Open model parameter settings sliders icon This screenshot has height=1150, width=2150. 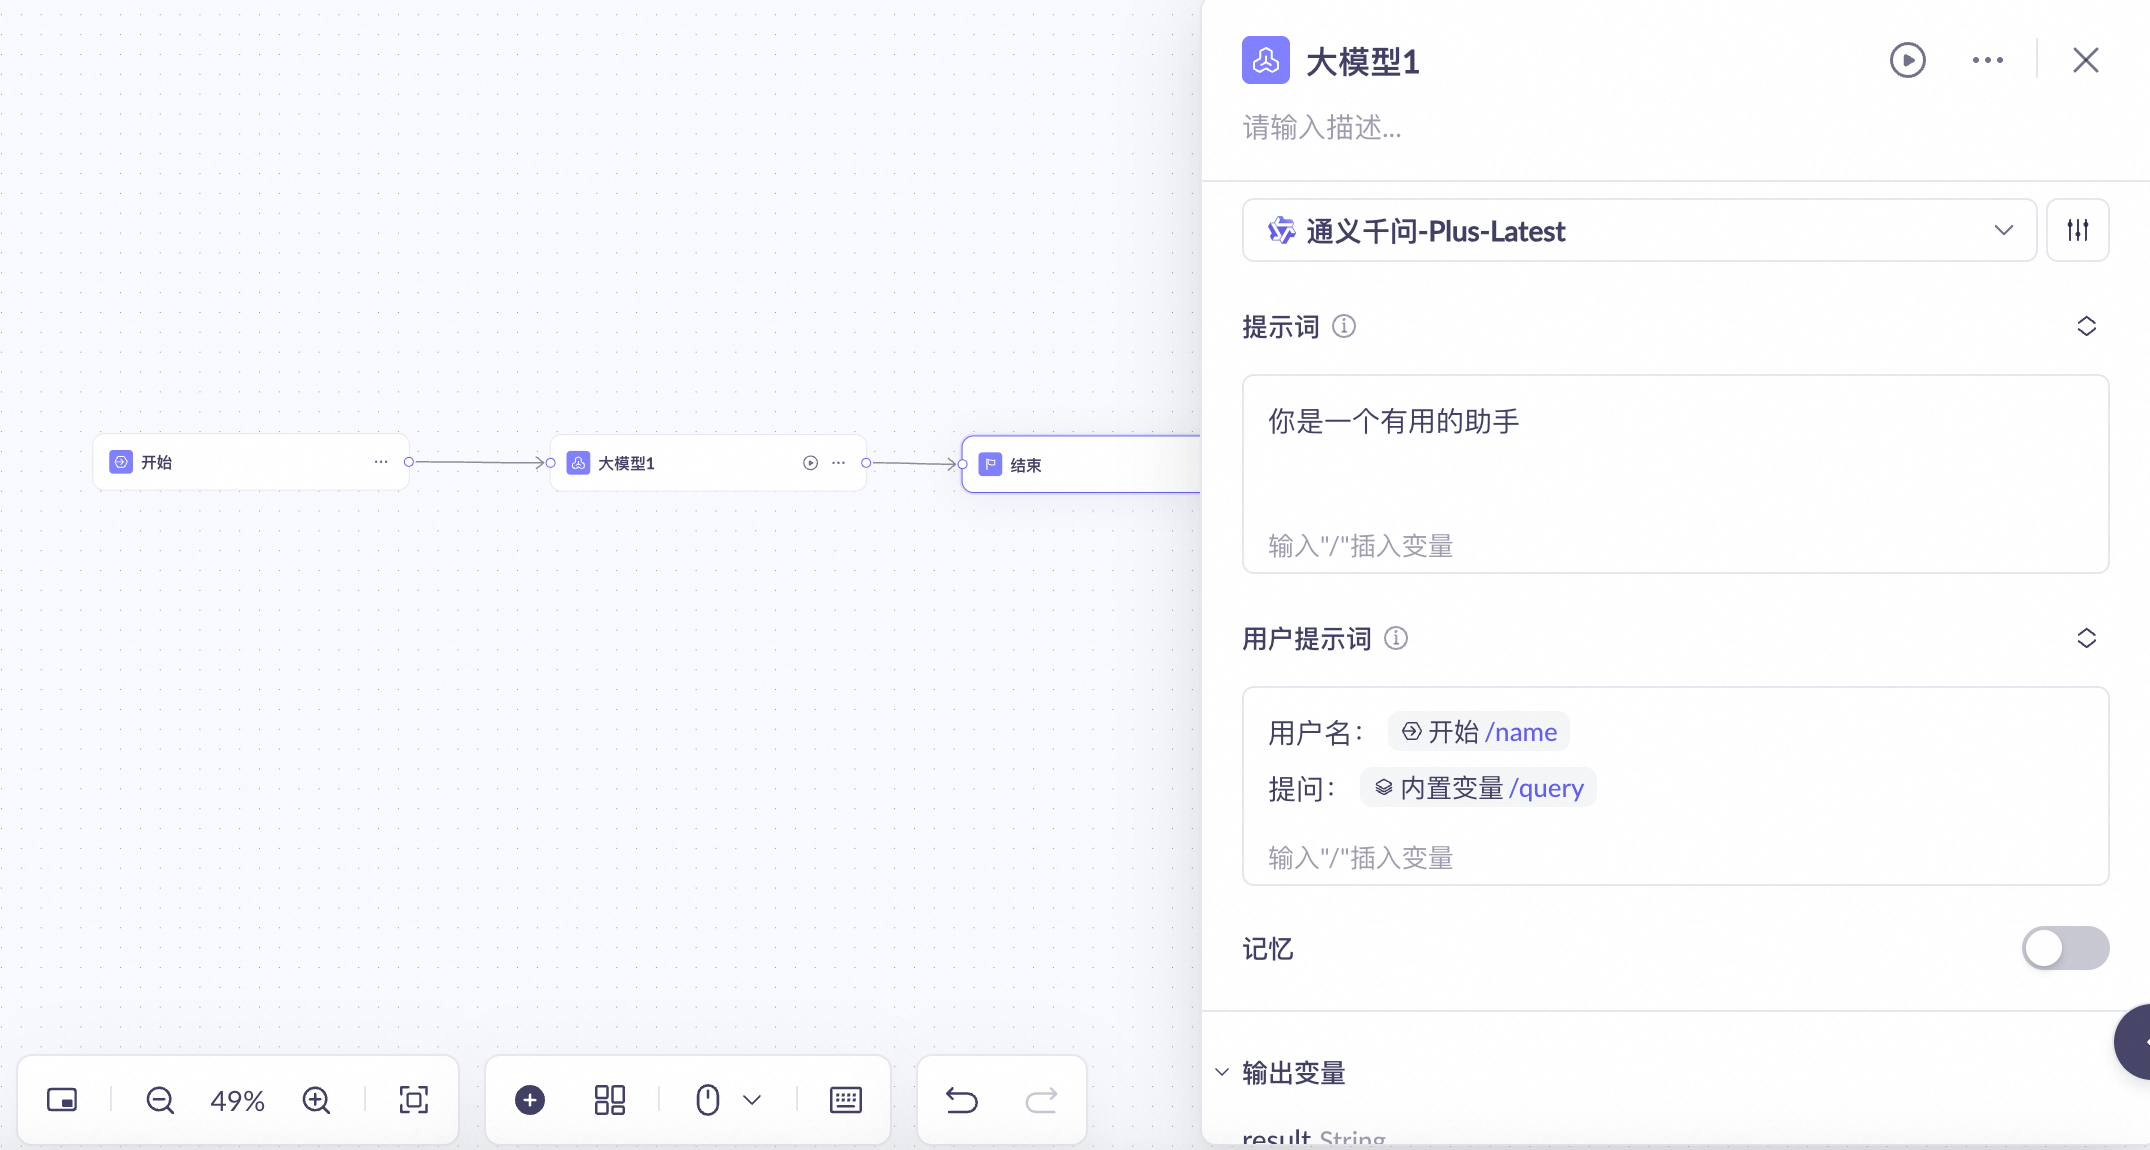[2077, 230]
